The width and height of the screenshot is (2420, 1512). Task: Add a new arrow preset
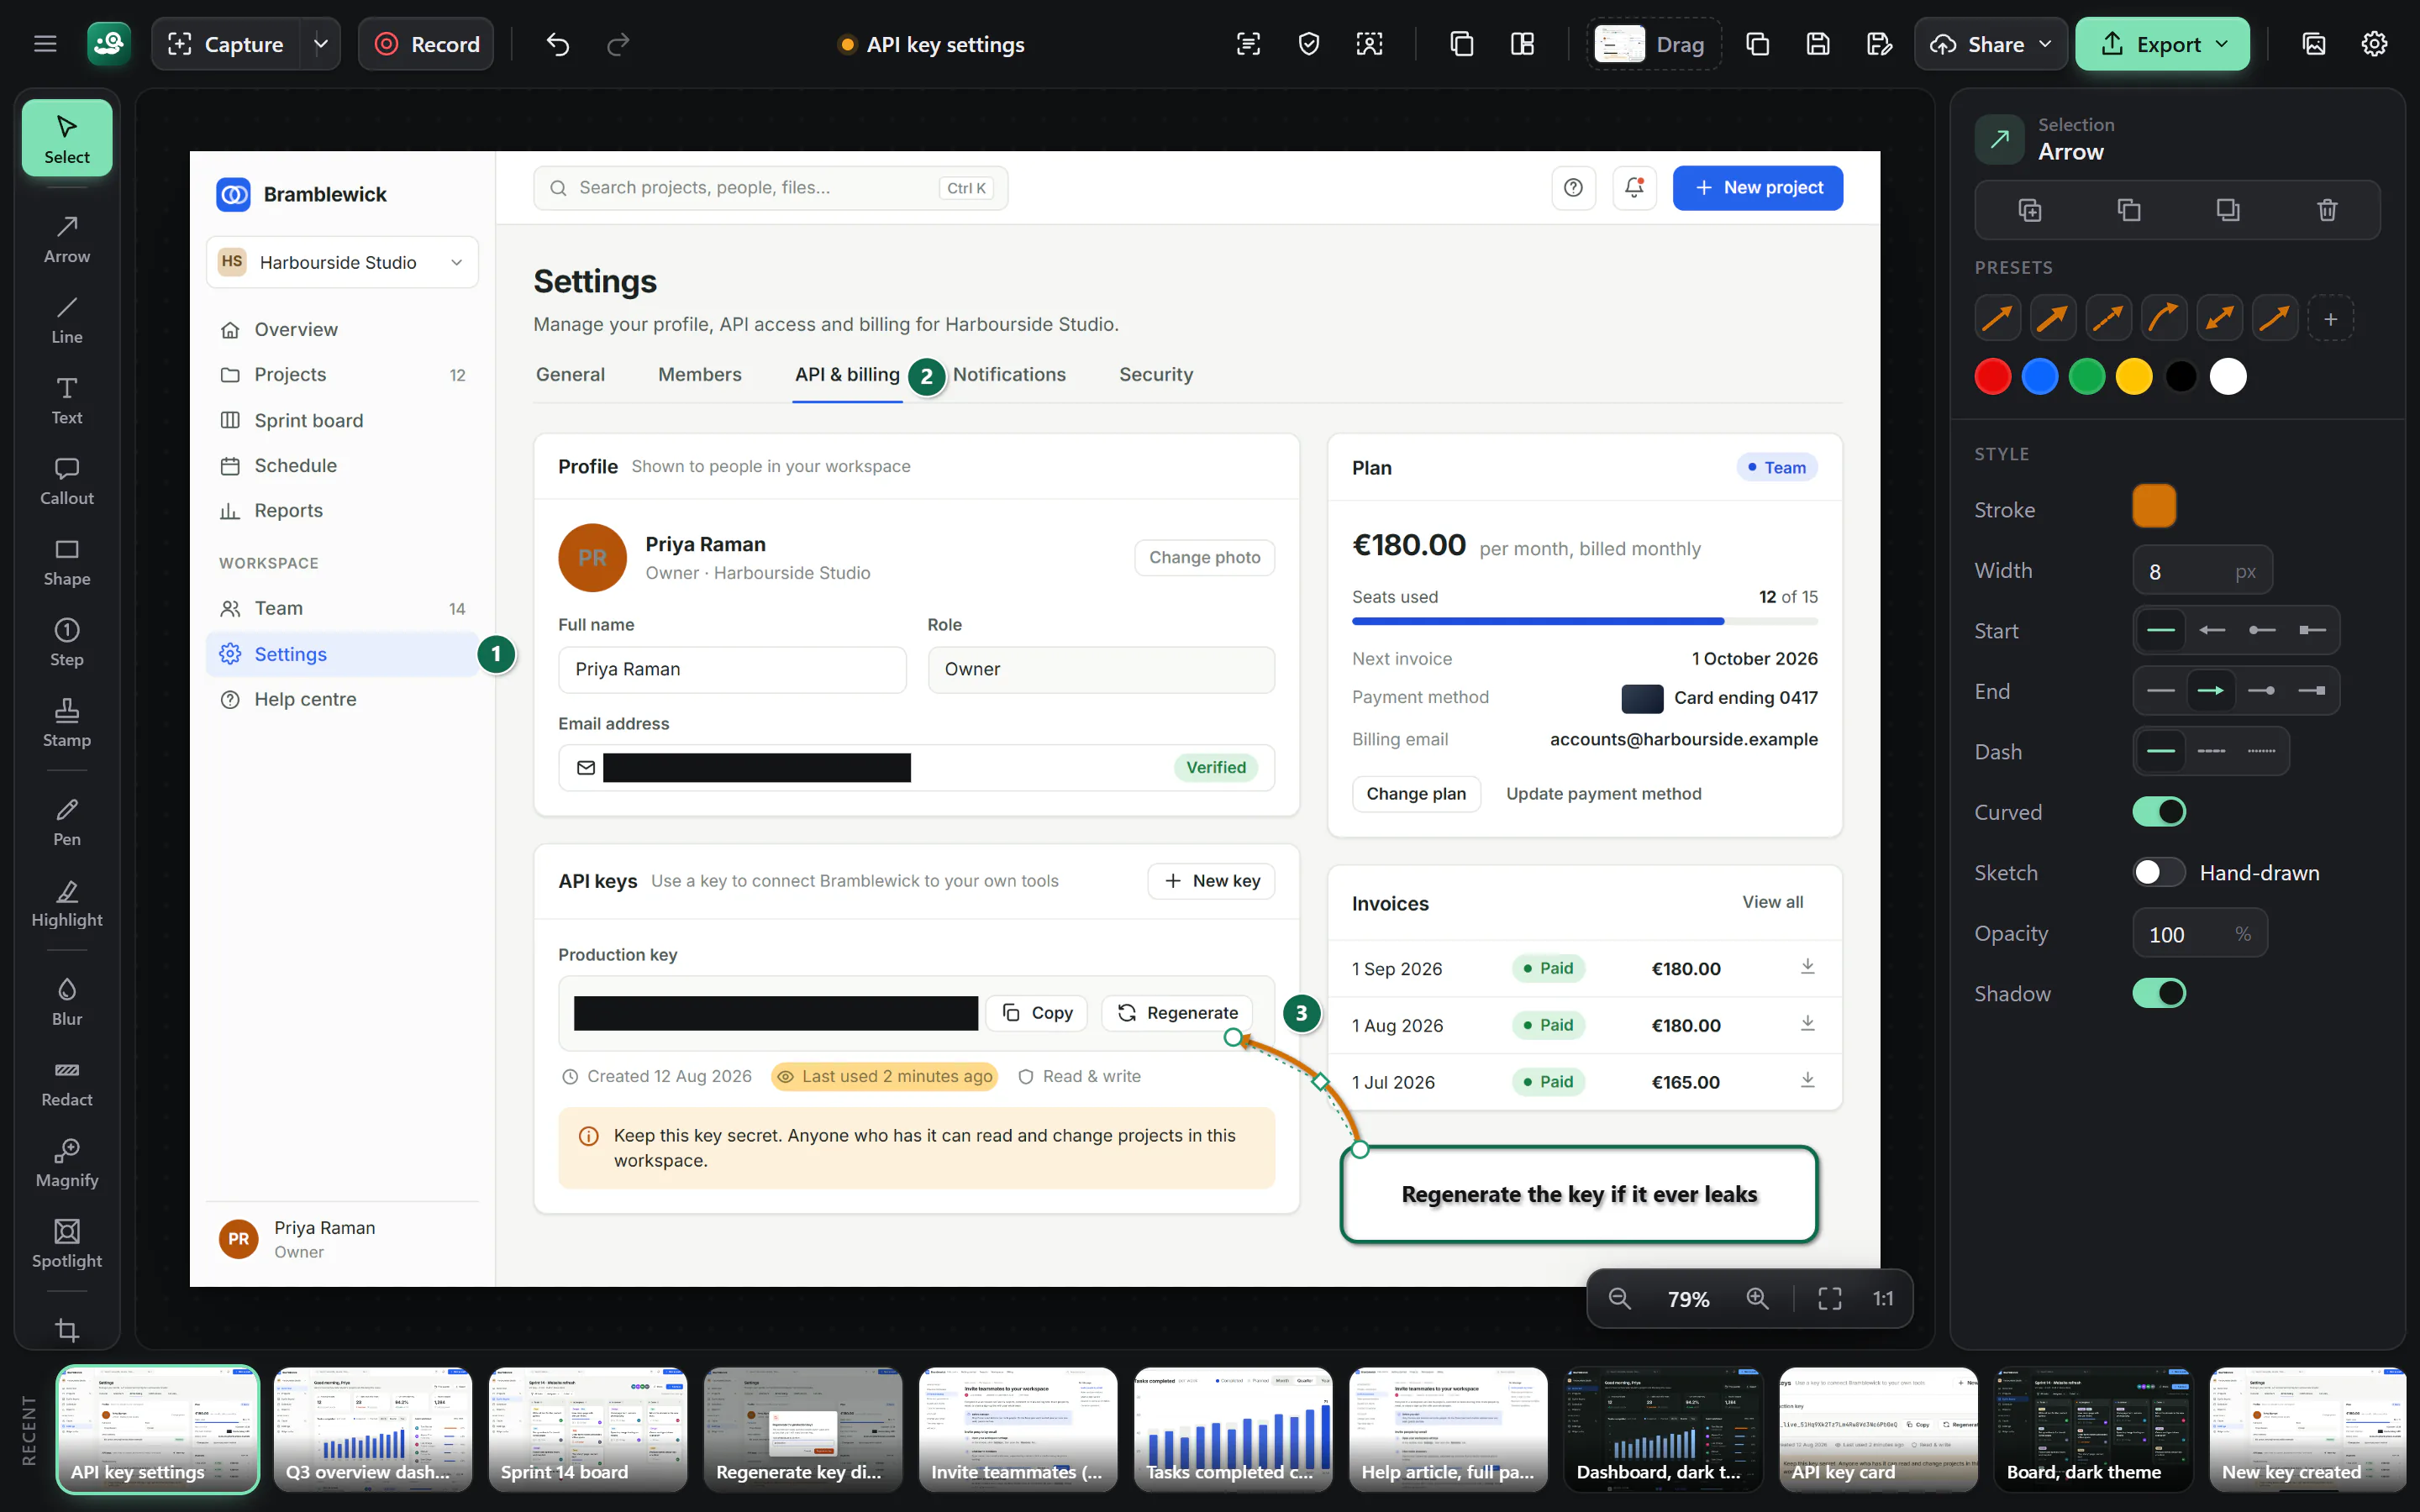pos(2330,319)
